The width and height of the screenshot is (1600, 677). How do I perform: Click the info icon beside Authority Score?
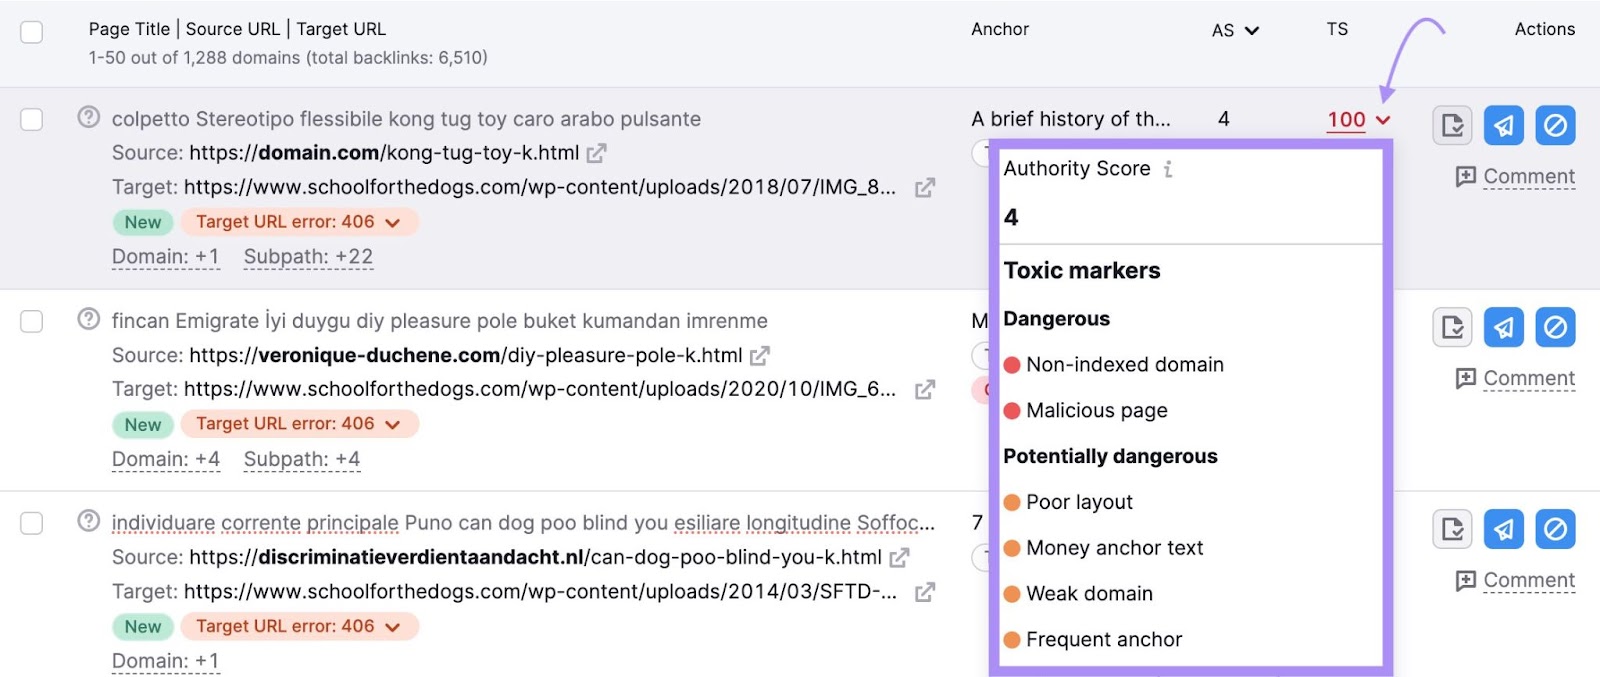coord(1168,169)
